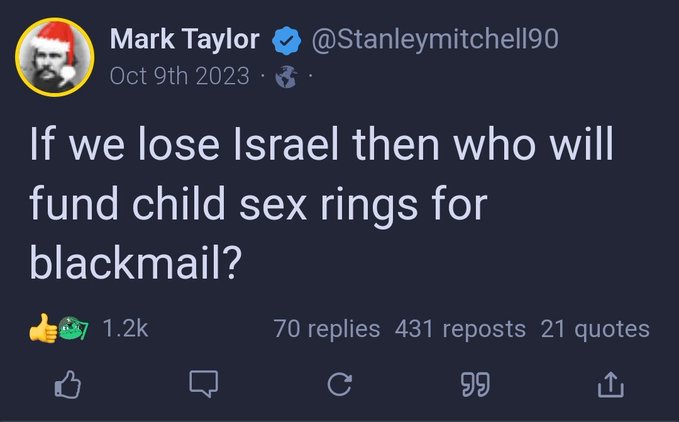The image size is (679, 422).
Task: Open the 1.2k reactions count
Action: tap(125, 328)
